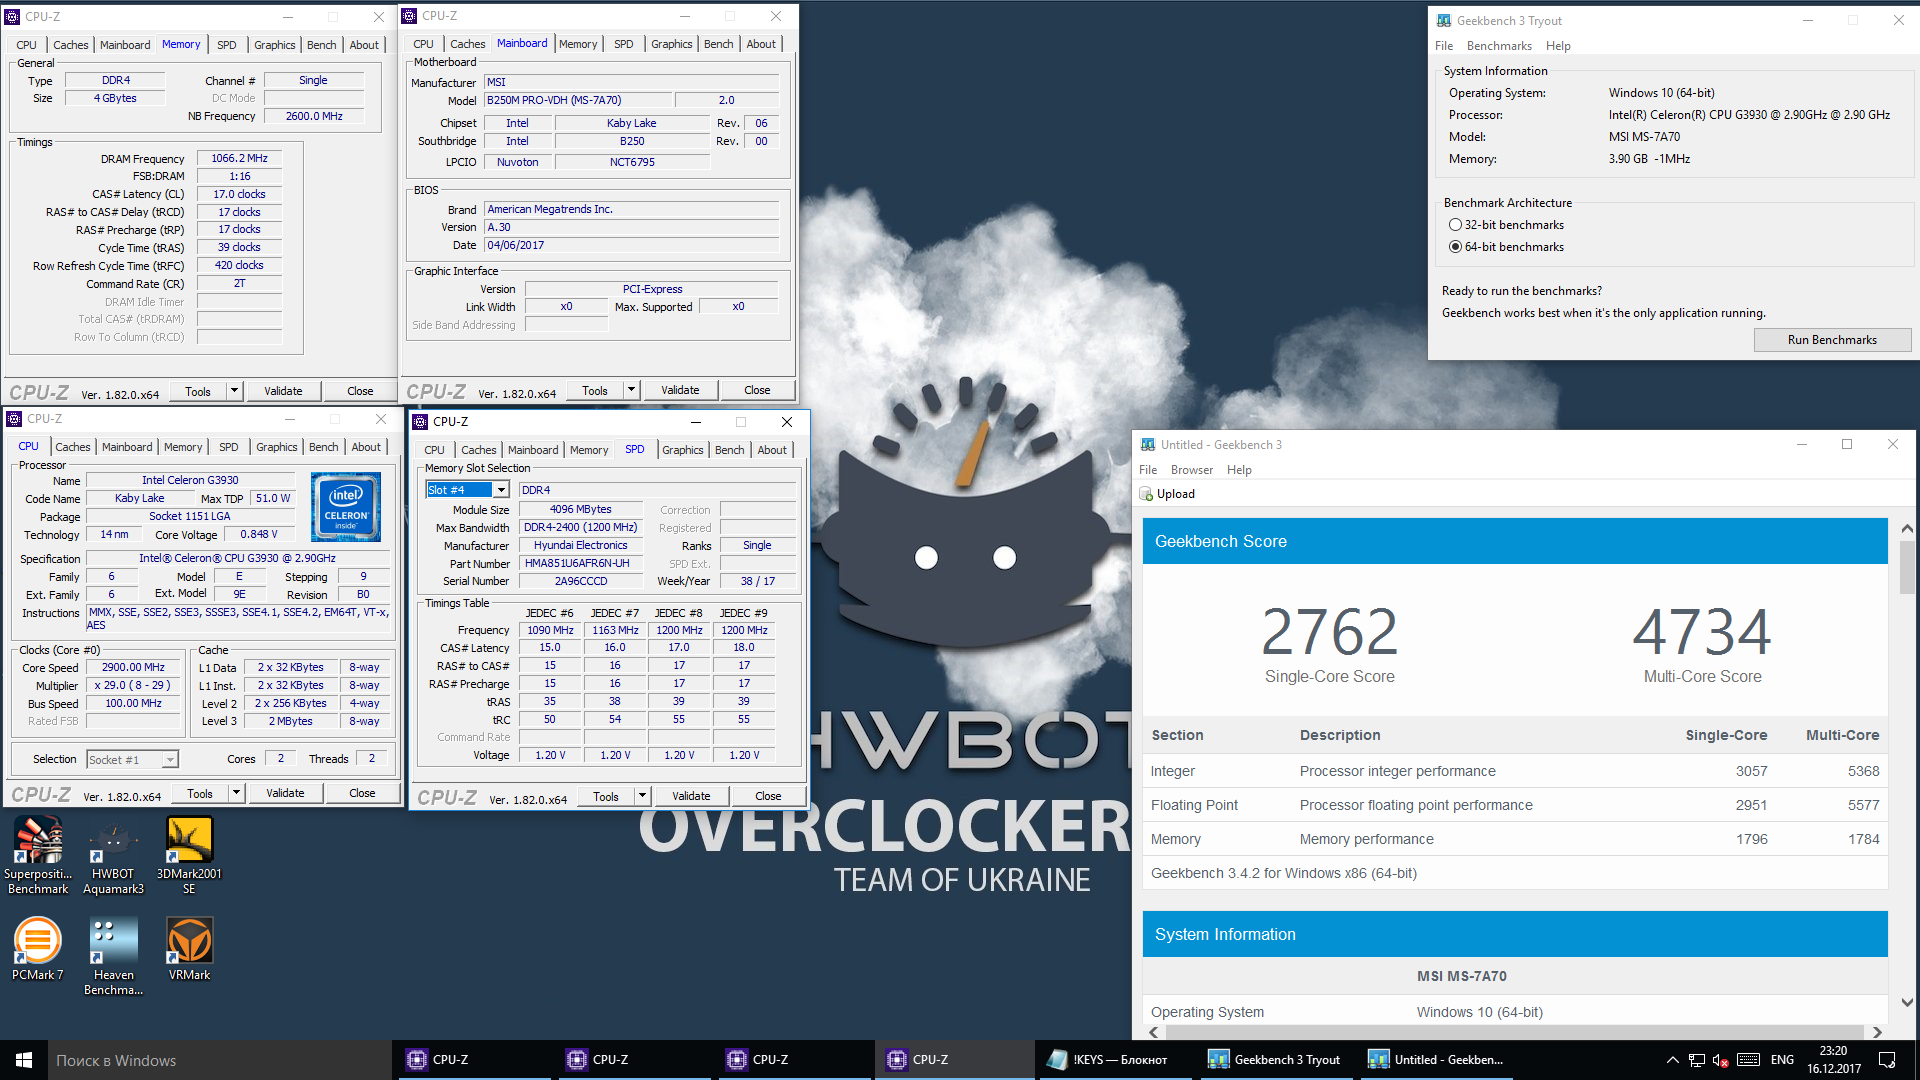Viewport: 1920px width, 1080px height.
Task: Open the touch keyboard tray icon
Action: [1749, 1060]
